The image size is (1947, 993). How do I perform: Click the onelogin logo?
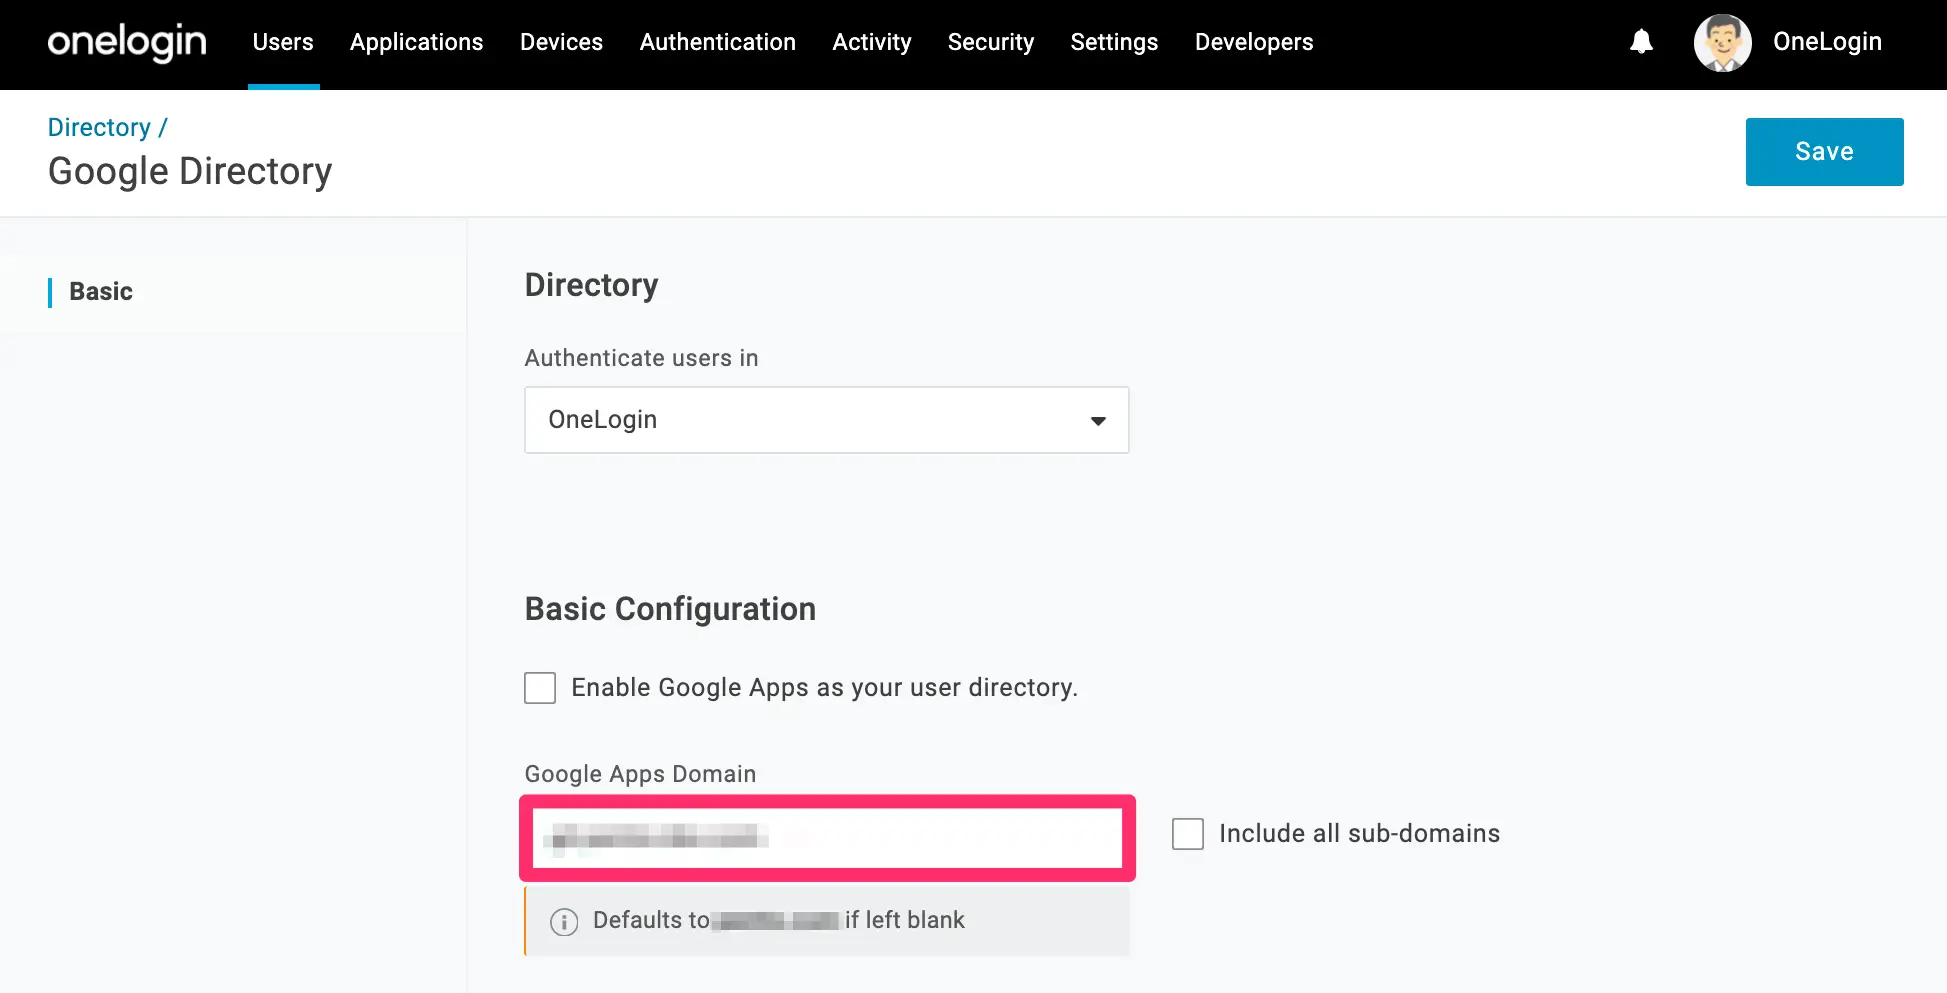[x=127, y=42]
